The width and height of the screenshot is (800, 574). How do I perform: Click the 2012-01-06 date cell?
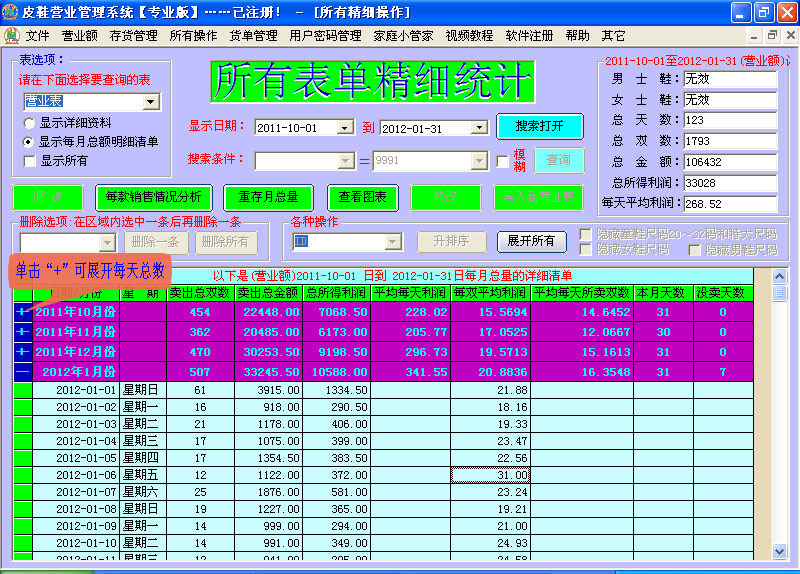(x=77, y=475)
